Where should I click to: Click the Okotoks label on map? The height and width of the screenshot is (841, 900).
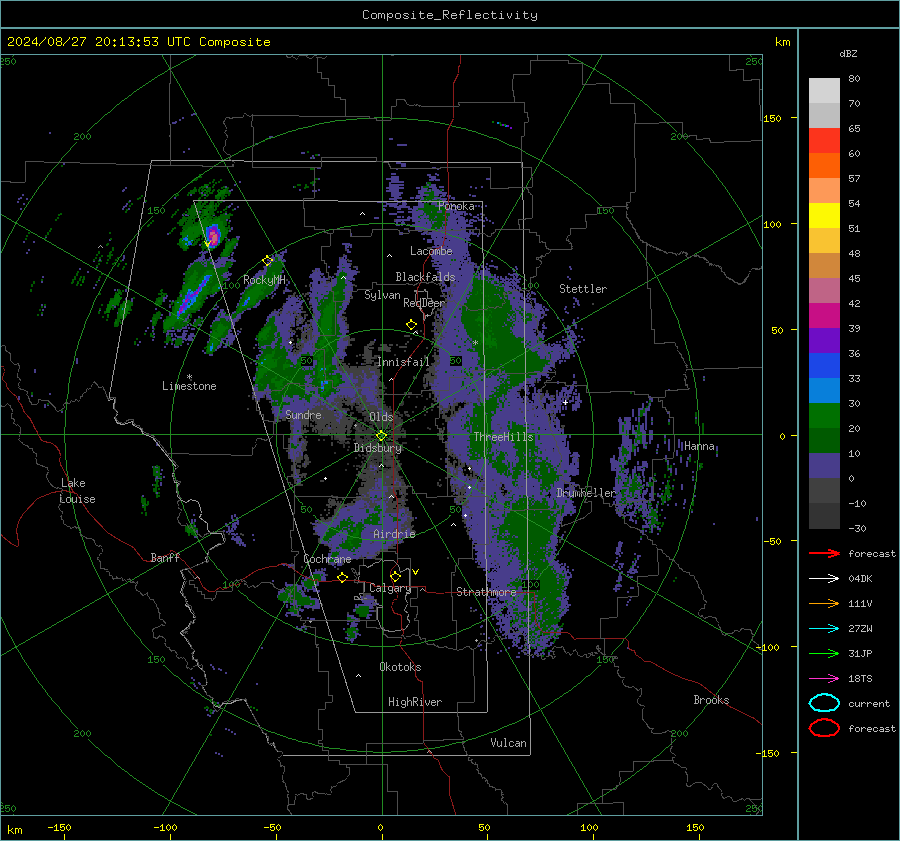[400, 667]
